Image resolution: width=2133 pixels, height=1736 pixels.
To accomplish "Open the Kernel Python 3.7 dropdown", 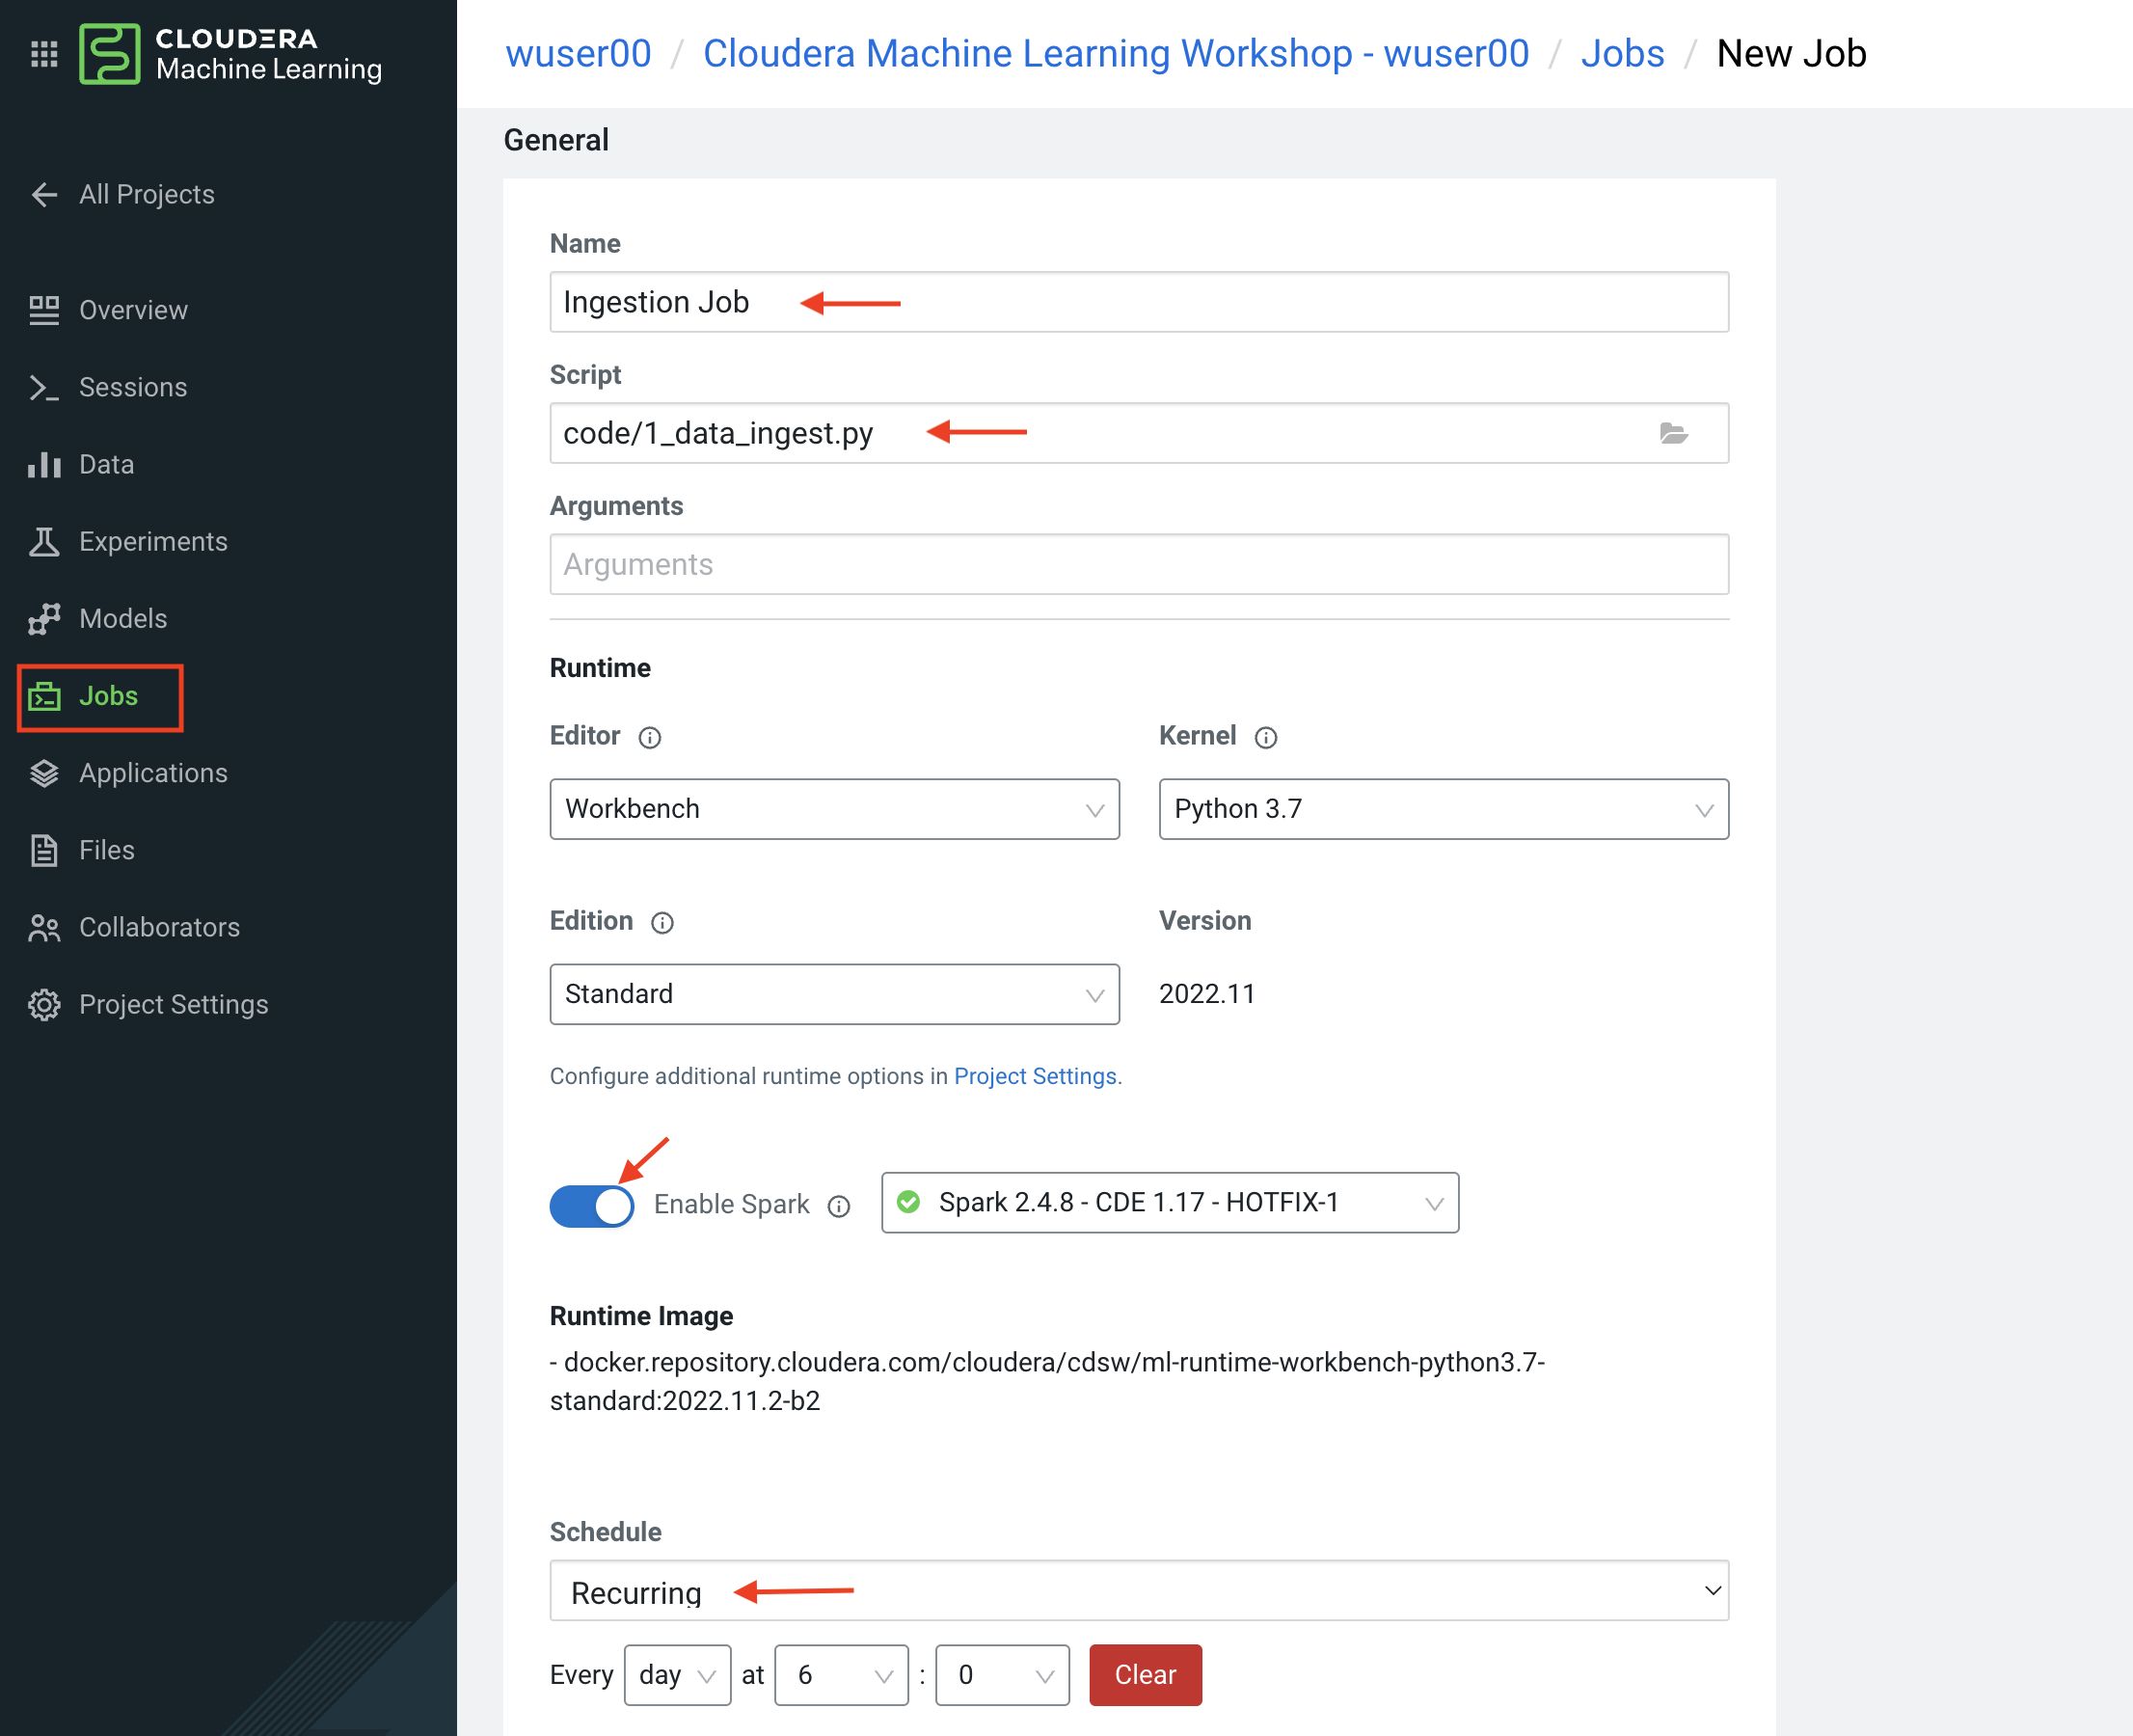I will click(1443, 809).
